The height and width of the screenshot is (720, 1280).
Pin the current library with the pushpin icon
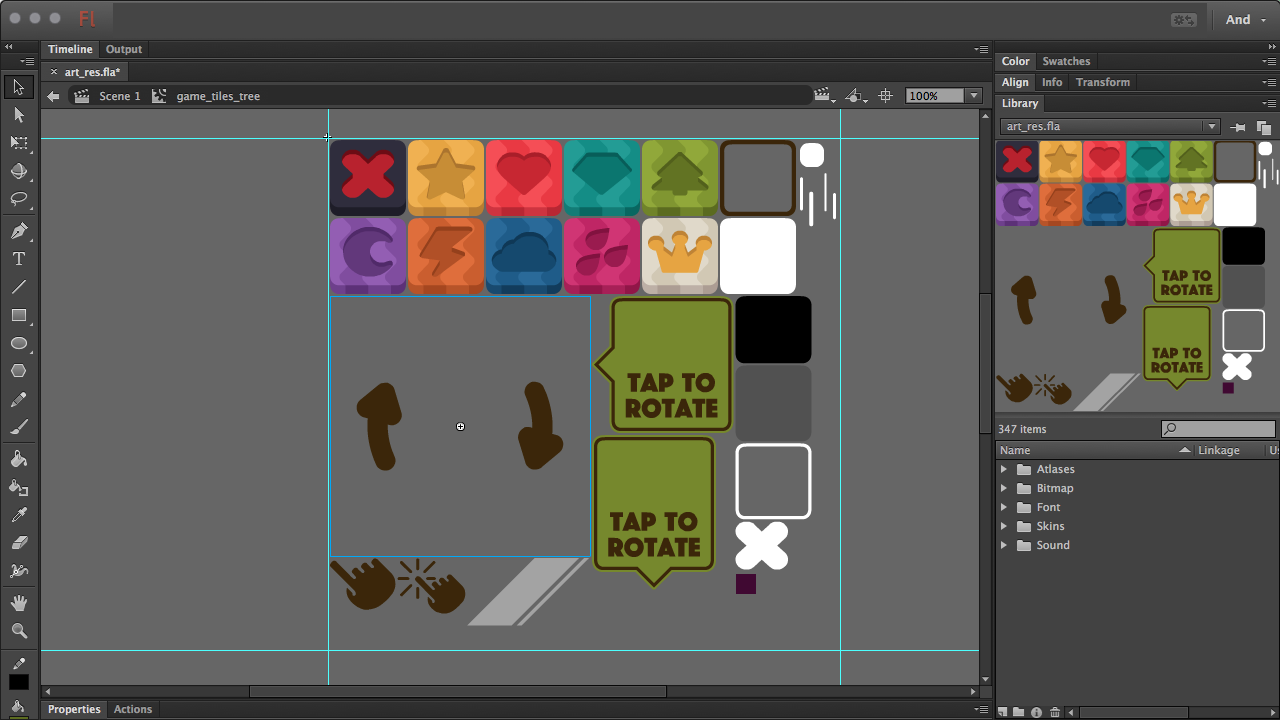[1237, 127]
